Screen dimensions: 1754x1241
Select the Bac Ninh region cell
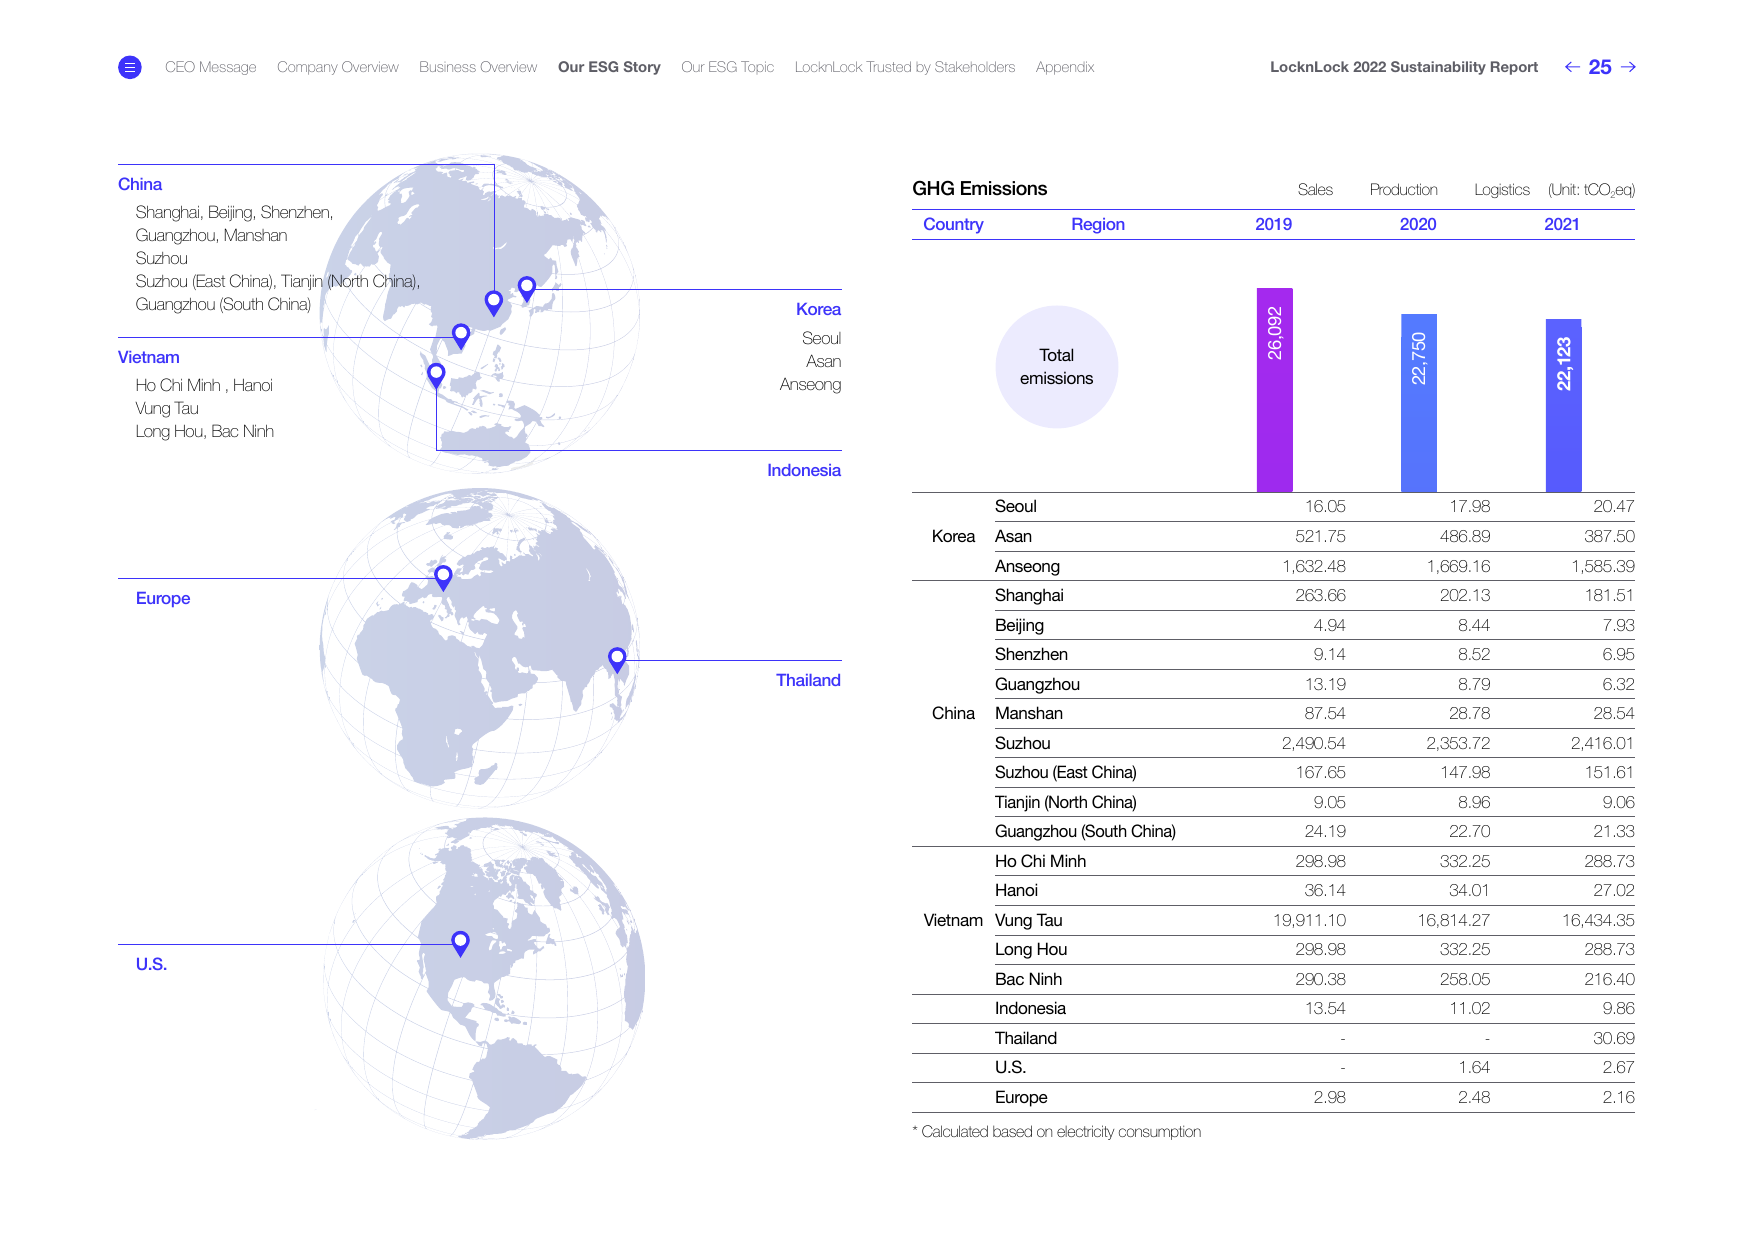pyautogui.click(x=1028, y=979)
